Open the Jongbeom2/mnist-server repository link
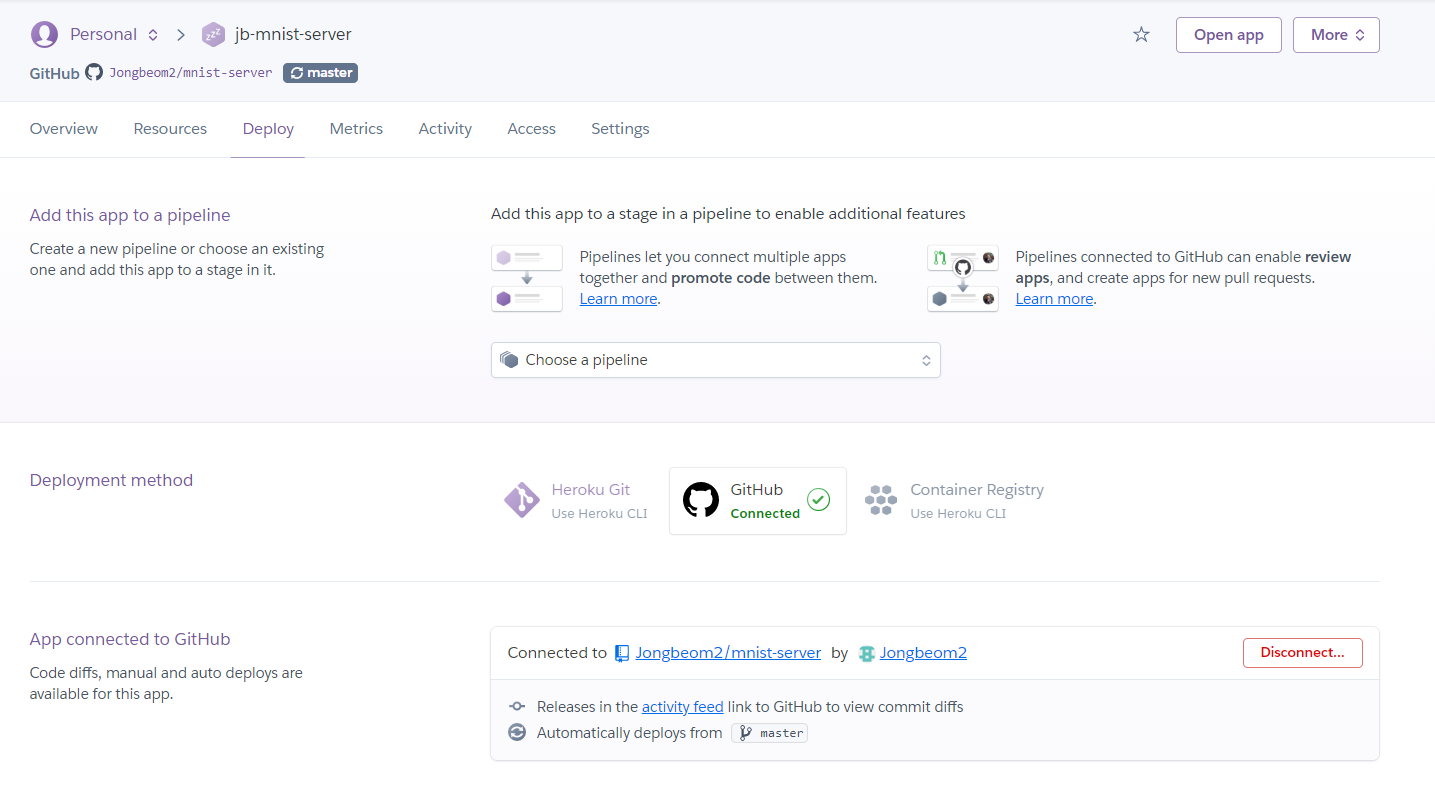The height and width of the screenshot is (793, 1435). 728,653
